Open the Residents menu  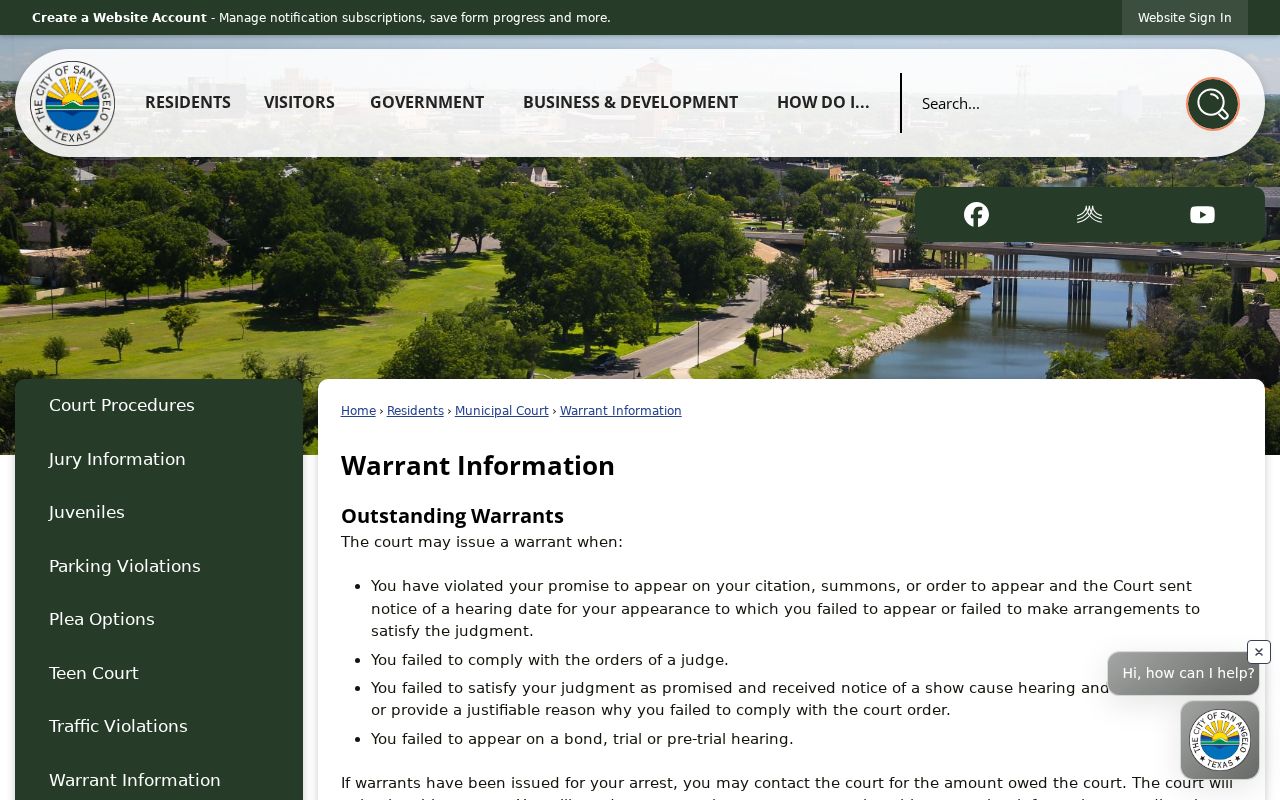coord(188,102)
